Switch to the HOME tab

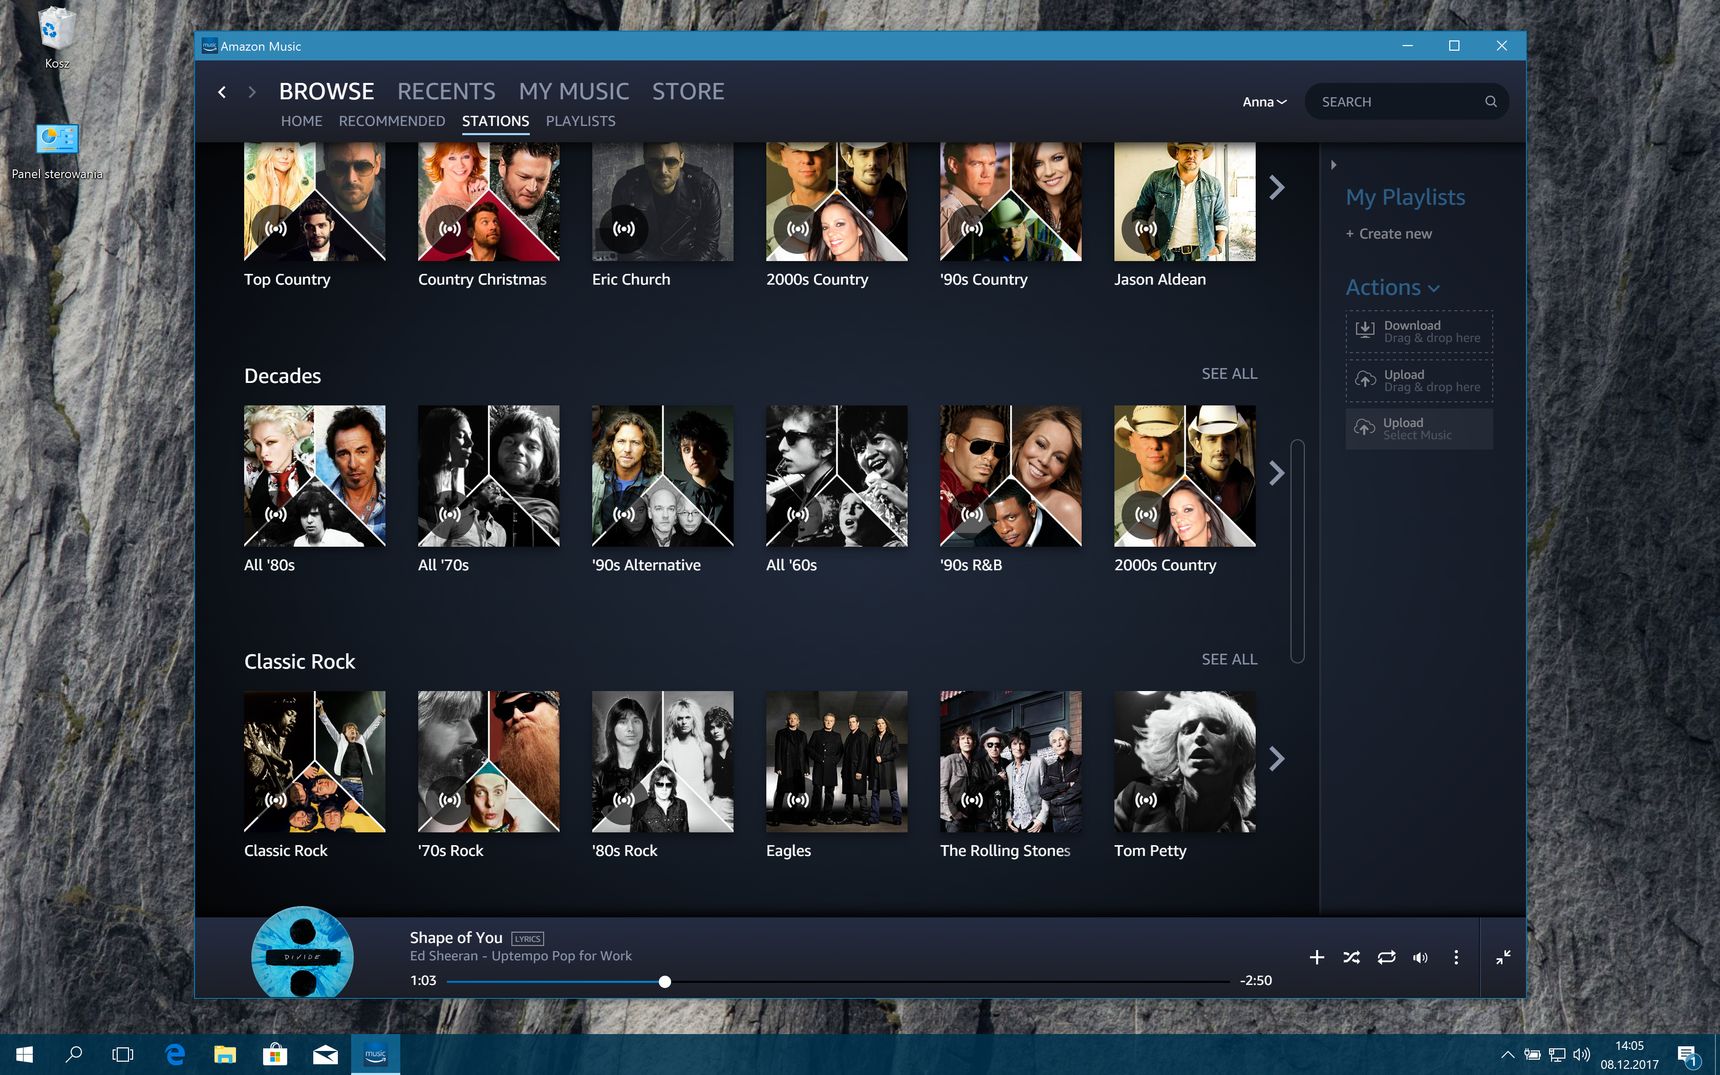301,121
